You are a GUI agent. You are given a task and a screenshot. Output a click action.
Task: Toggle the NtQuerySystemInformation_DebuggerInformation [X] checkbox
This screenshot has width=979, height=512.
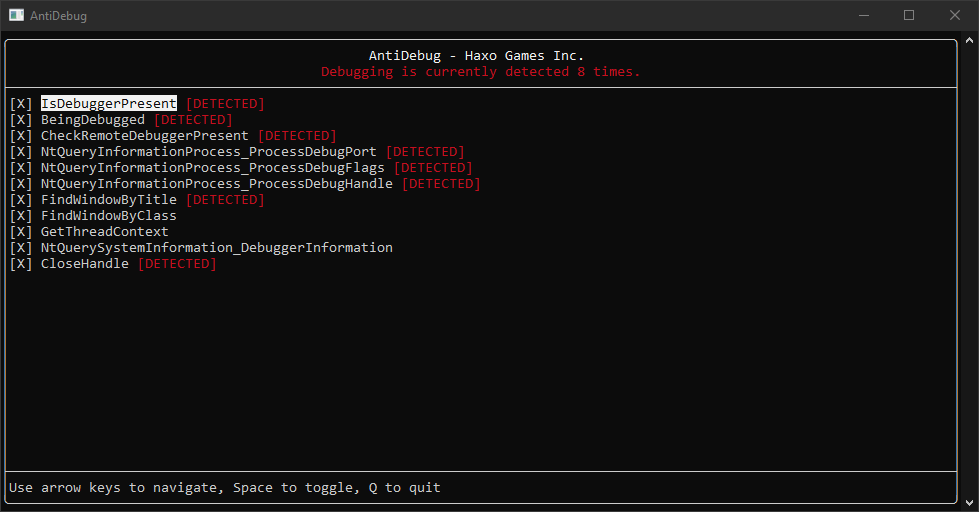[x=21, y=248]
